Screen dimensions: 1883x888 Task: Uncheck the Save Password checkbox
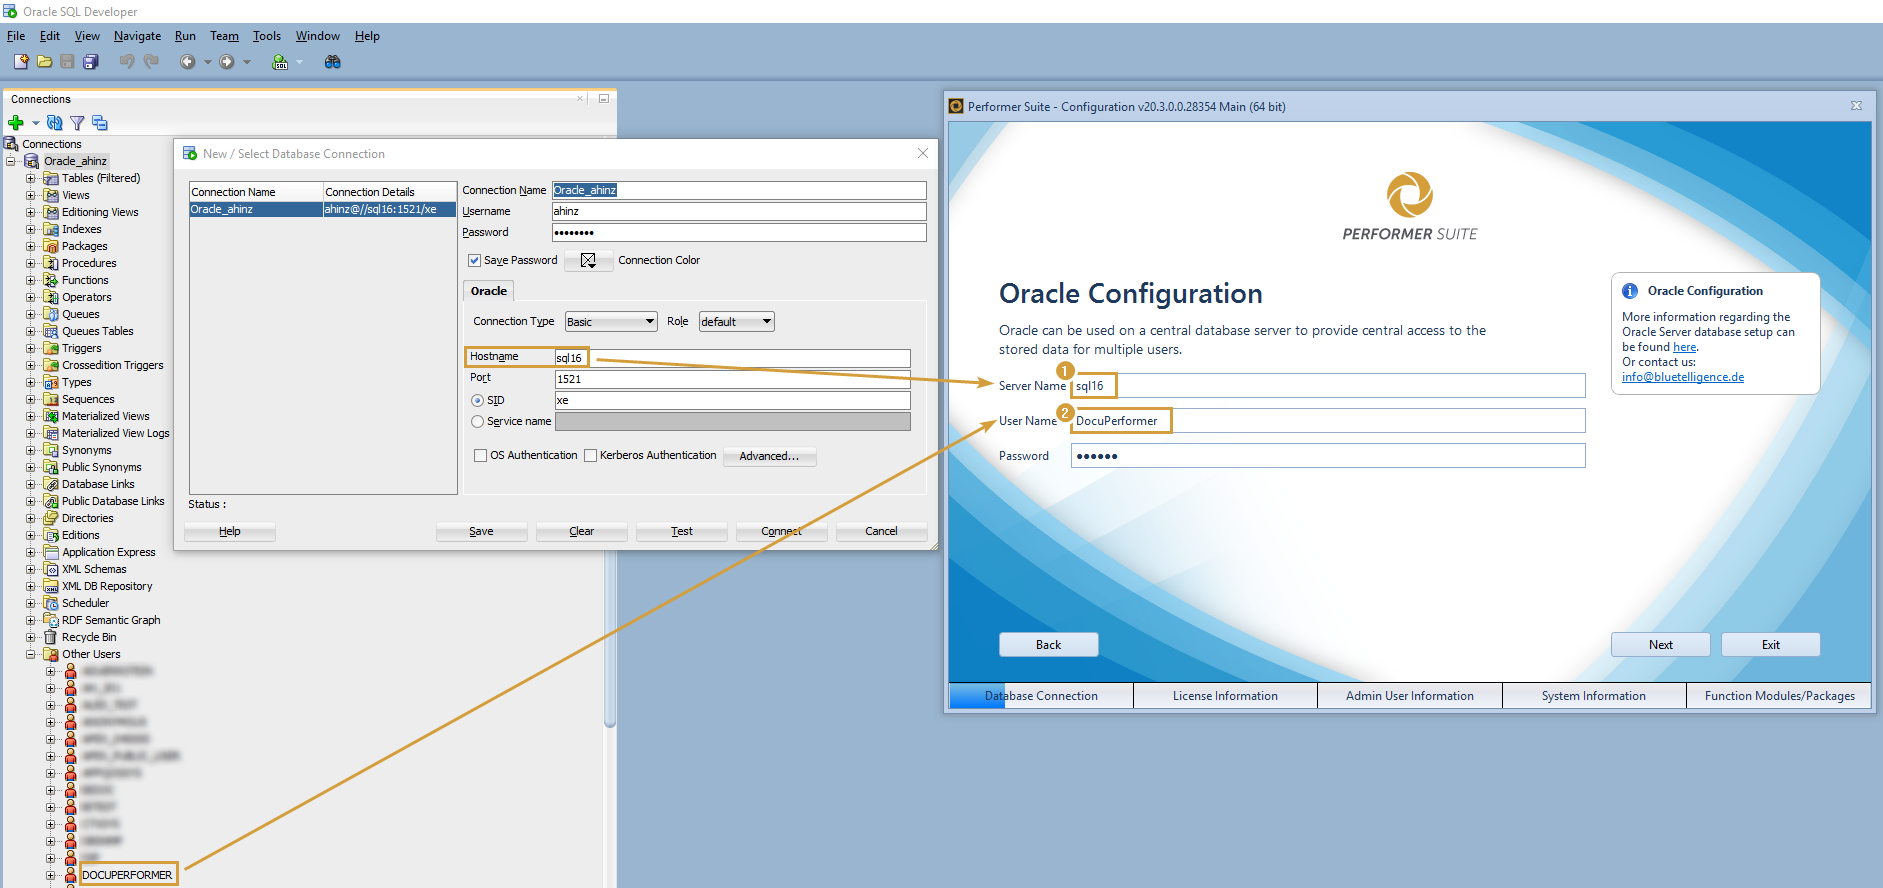[475, 260]
